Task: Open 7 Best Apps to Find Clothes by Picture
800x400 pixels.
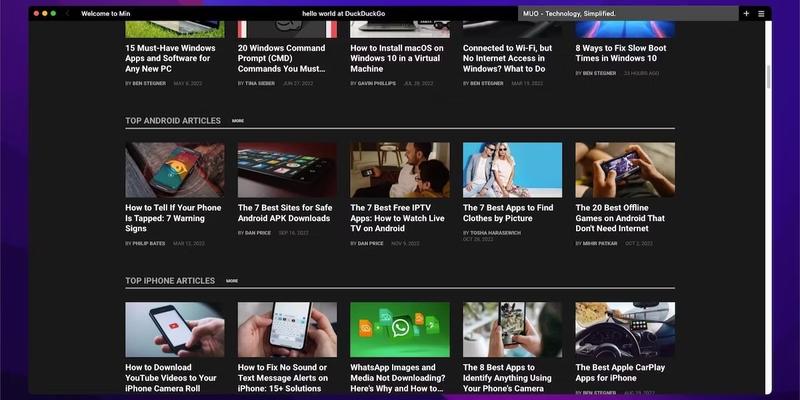Action: click(508, 213)
